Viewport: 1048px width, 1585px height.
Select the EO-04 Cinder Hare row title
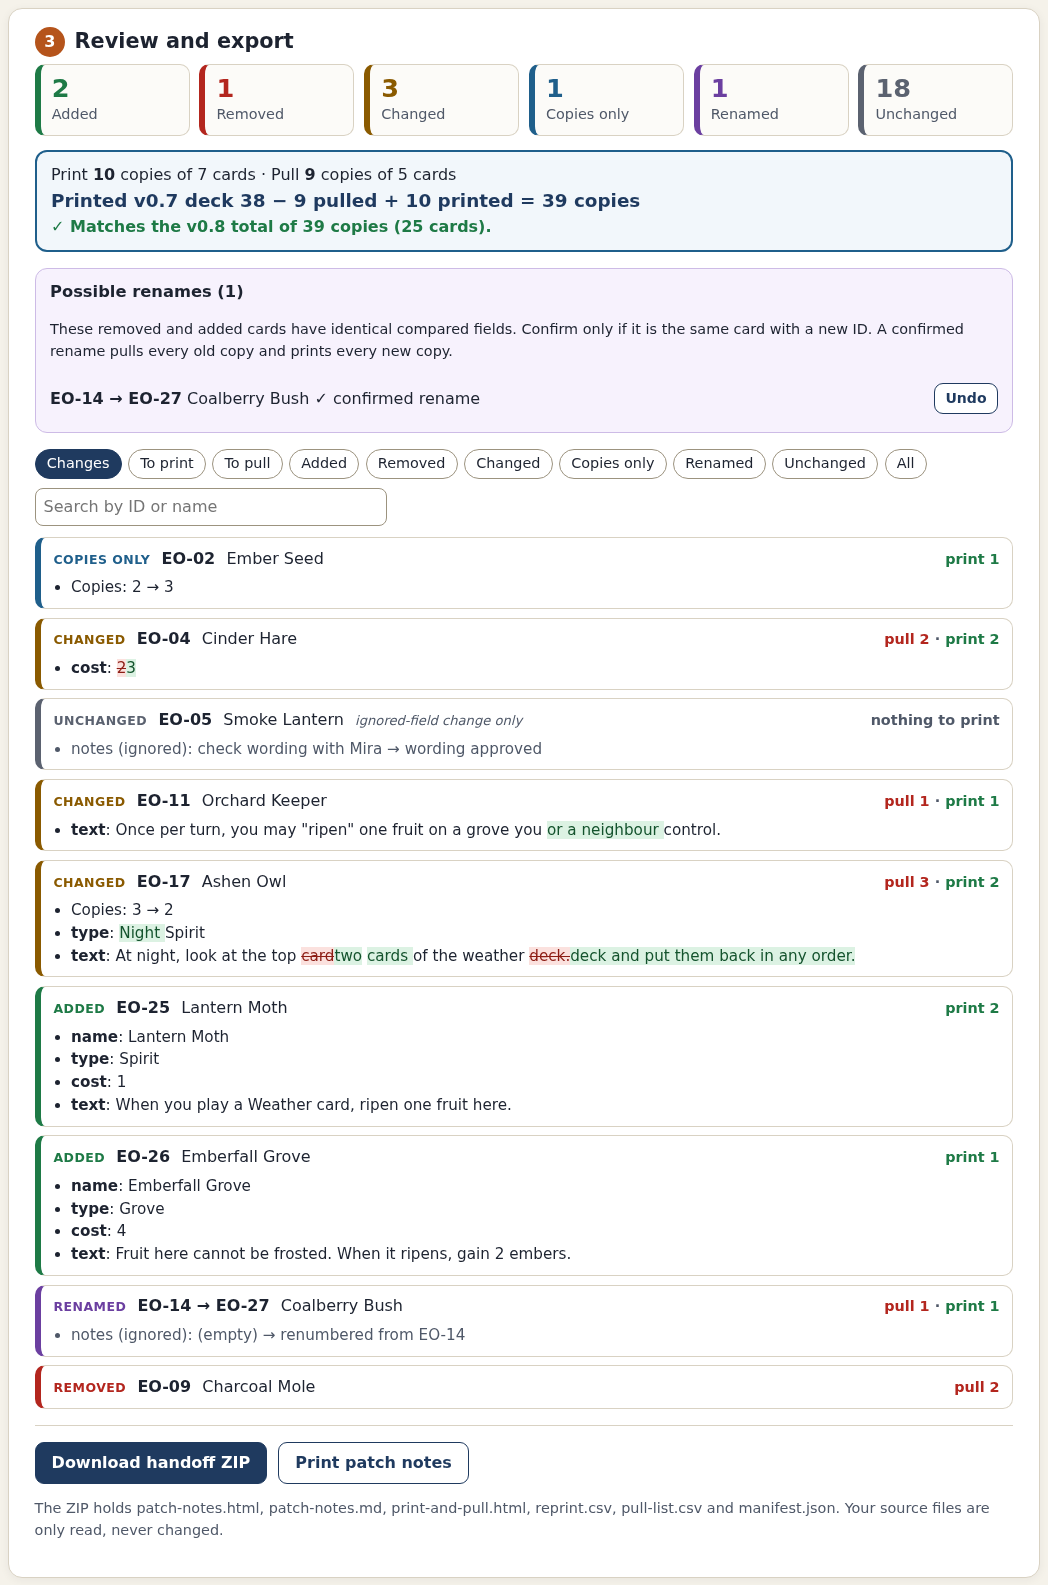pyautogui.click(x=217, y=639)
